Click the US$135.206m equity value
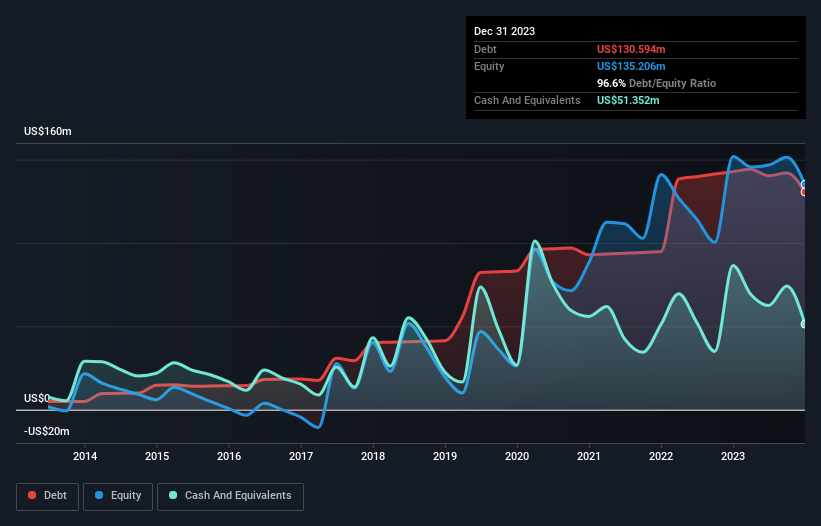The image size is (821, 526). pos(631,66)
